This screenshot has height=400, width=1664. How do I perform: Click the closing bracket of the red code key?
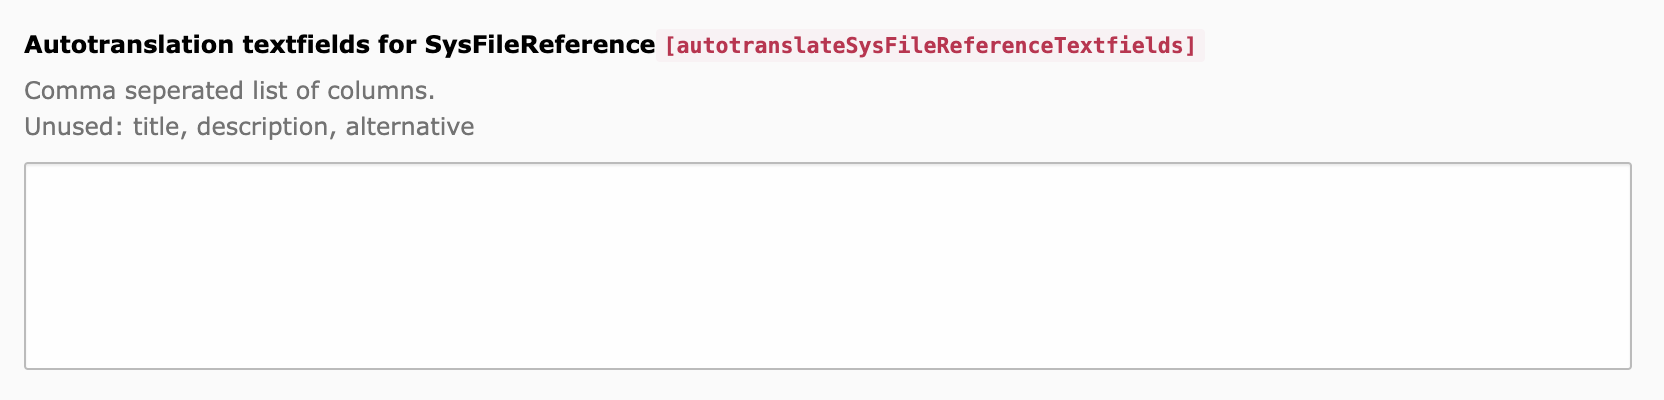click(x=1190, y=46)
